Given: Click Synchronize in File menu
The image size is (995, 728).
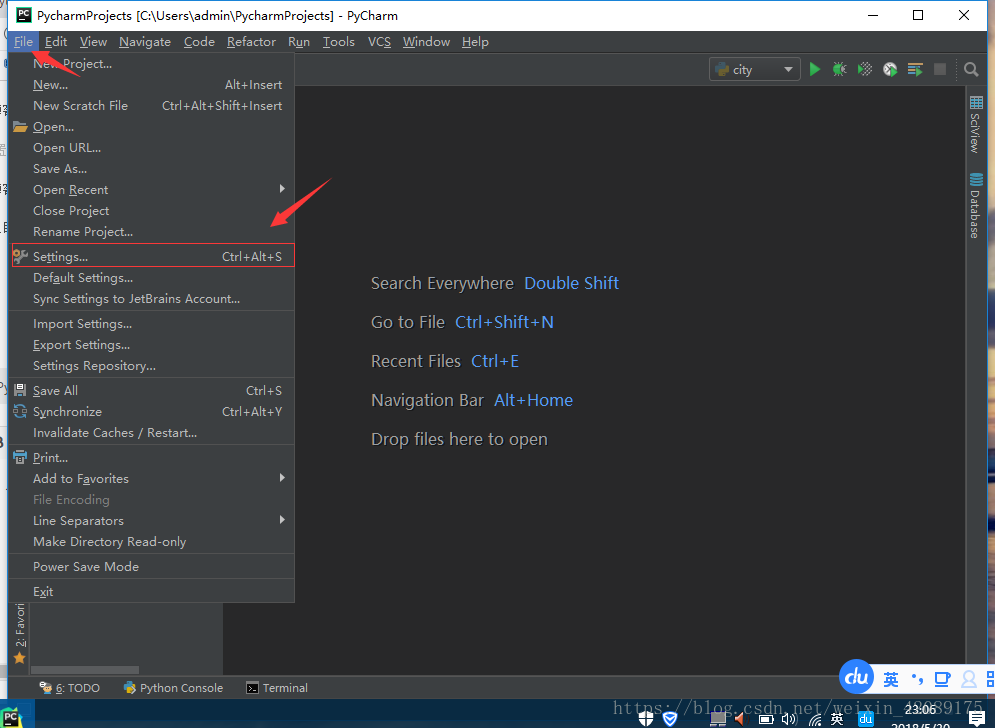Looking at the screenshot, I should (152, 411).
